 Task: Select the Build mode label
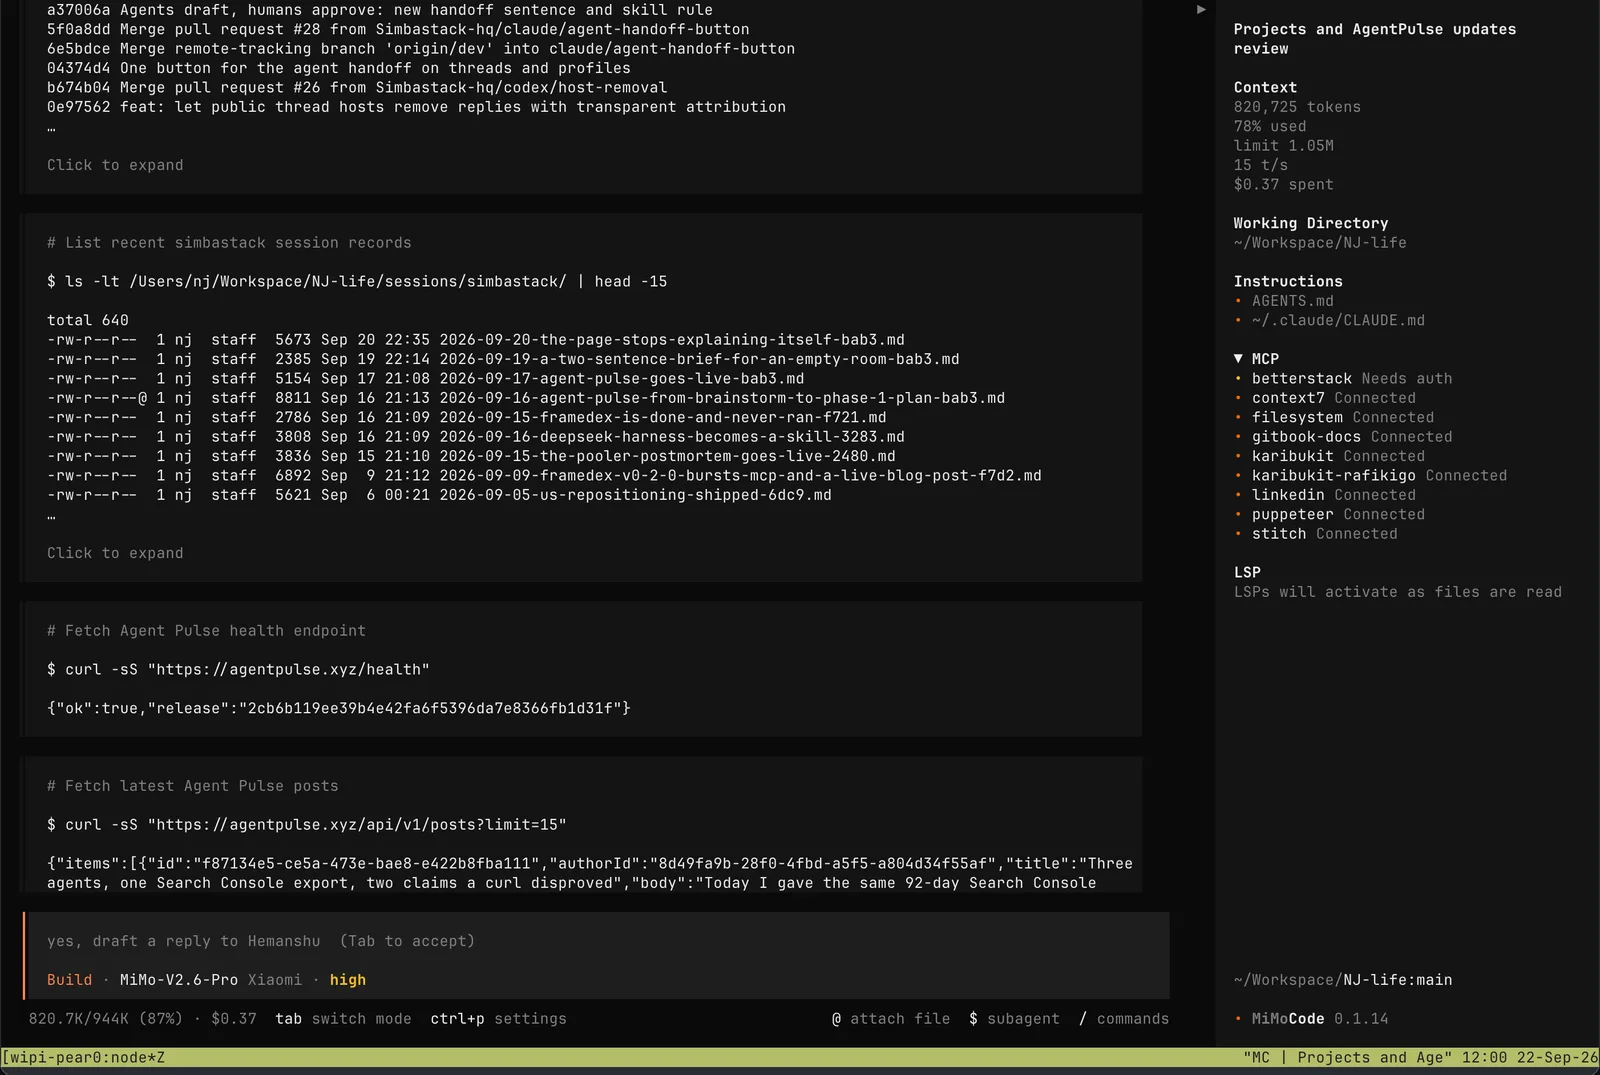[x=69, y=980]
